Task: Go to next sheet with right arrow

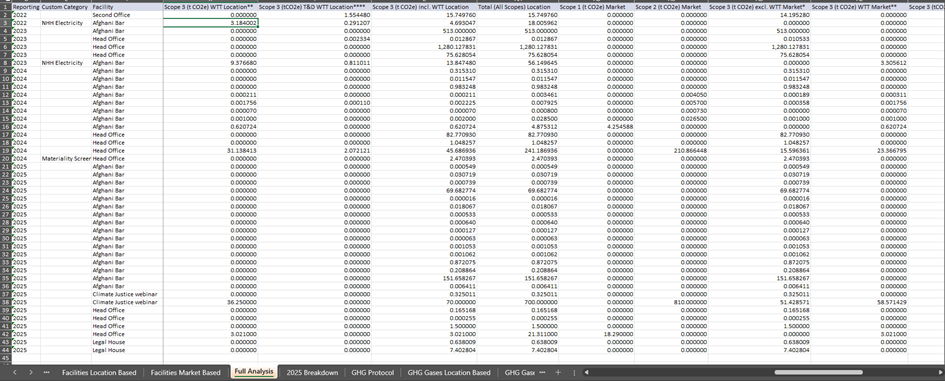Action: pos(30,373)
